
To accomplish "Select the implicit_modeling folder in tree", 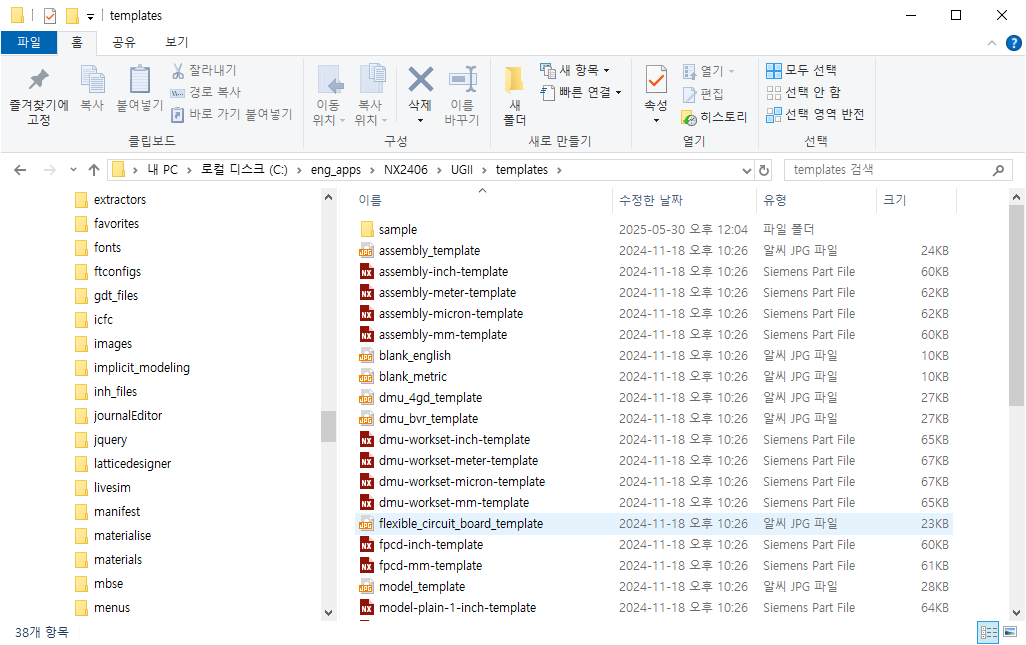I will (141, 368).
